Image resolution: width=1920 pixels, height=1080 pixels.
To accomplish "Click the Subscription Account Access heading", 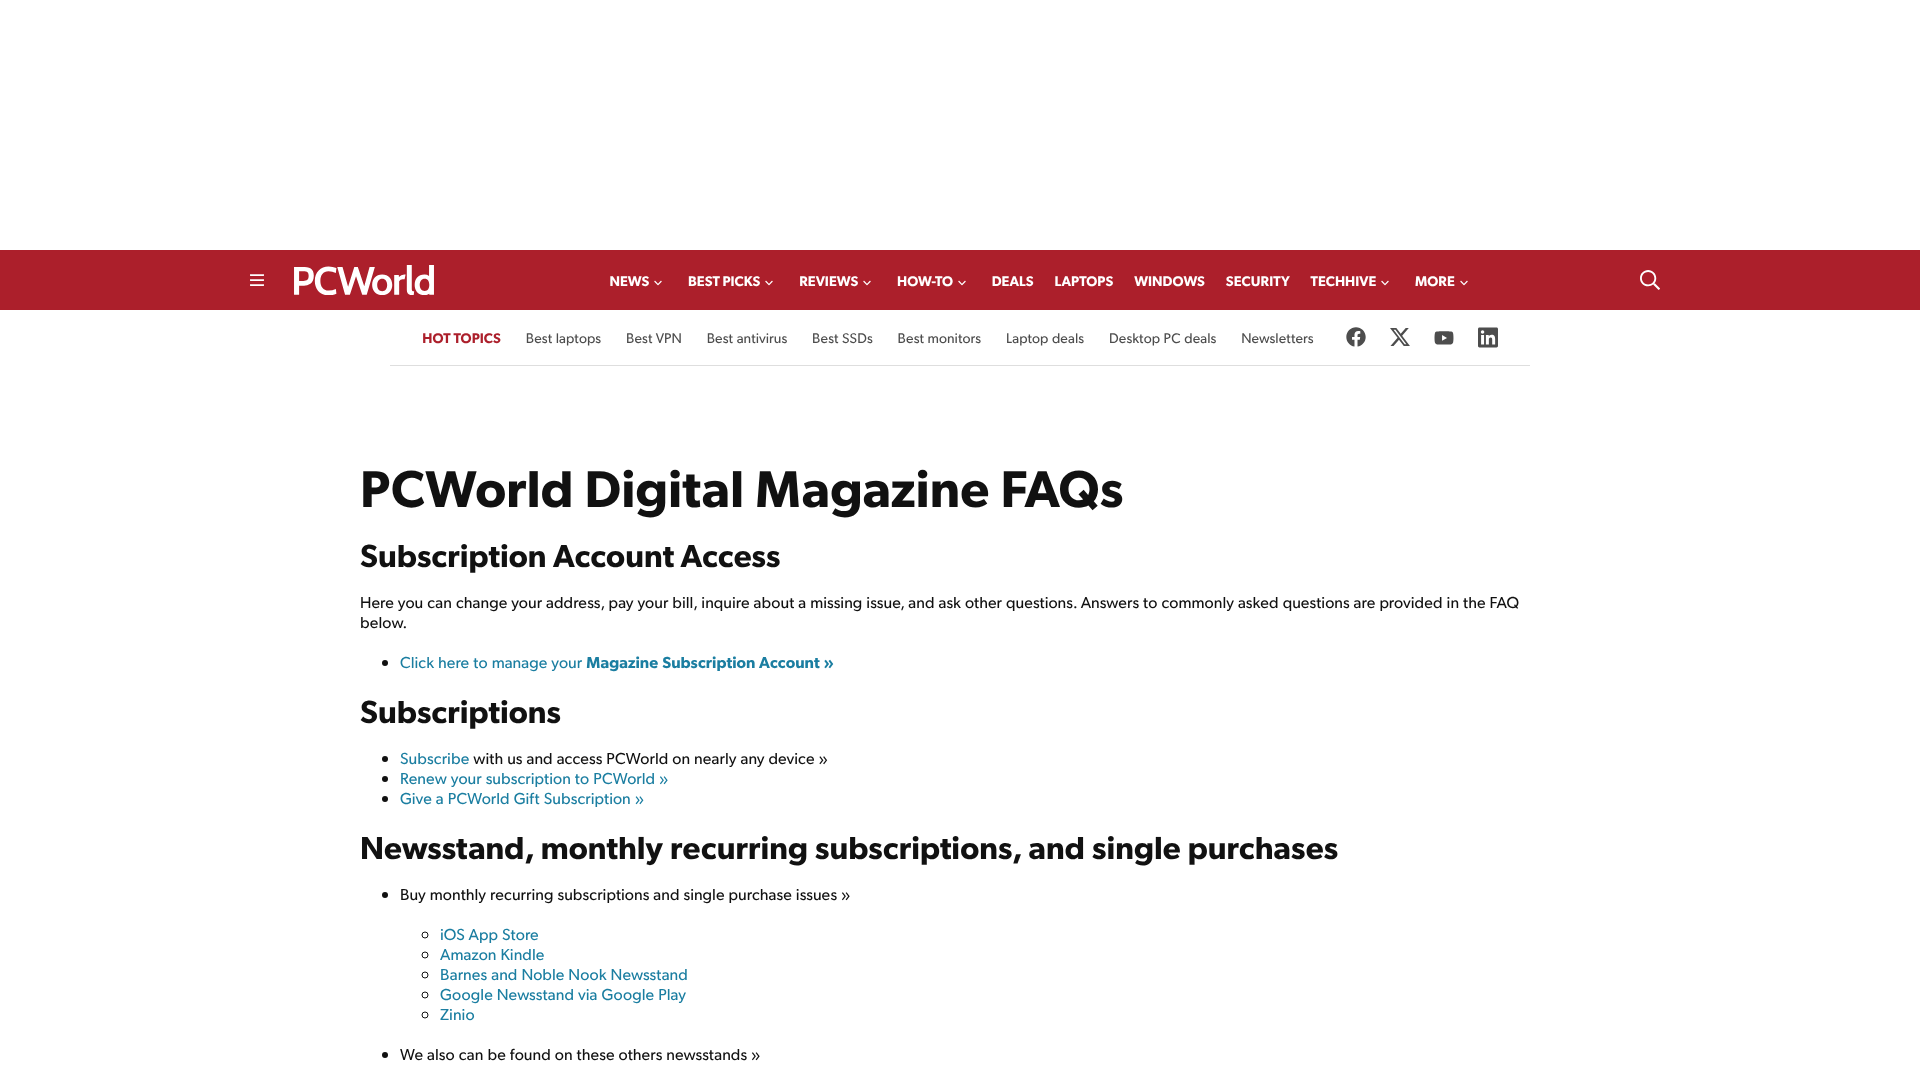I will click(x=570, y=557).
